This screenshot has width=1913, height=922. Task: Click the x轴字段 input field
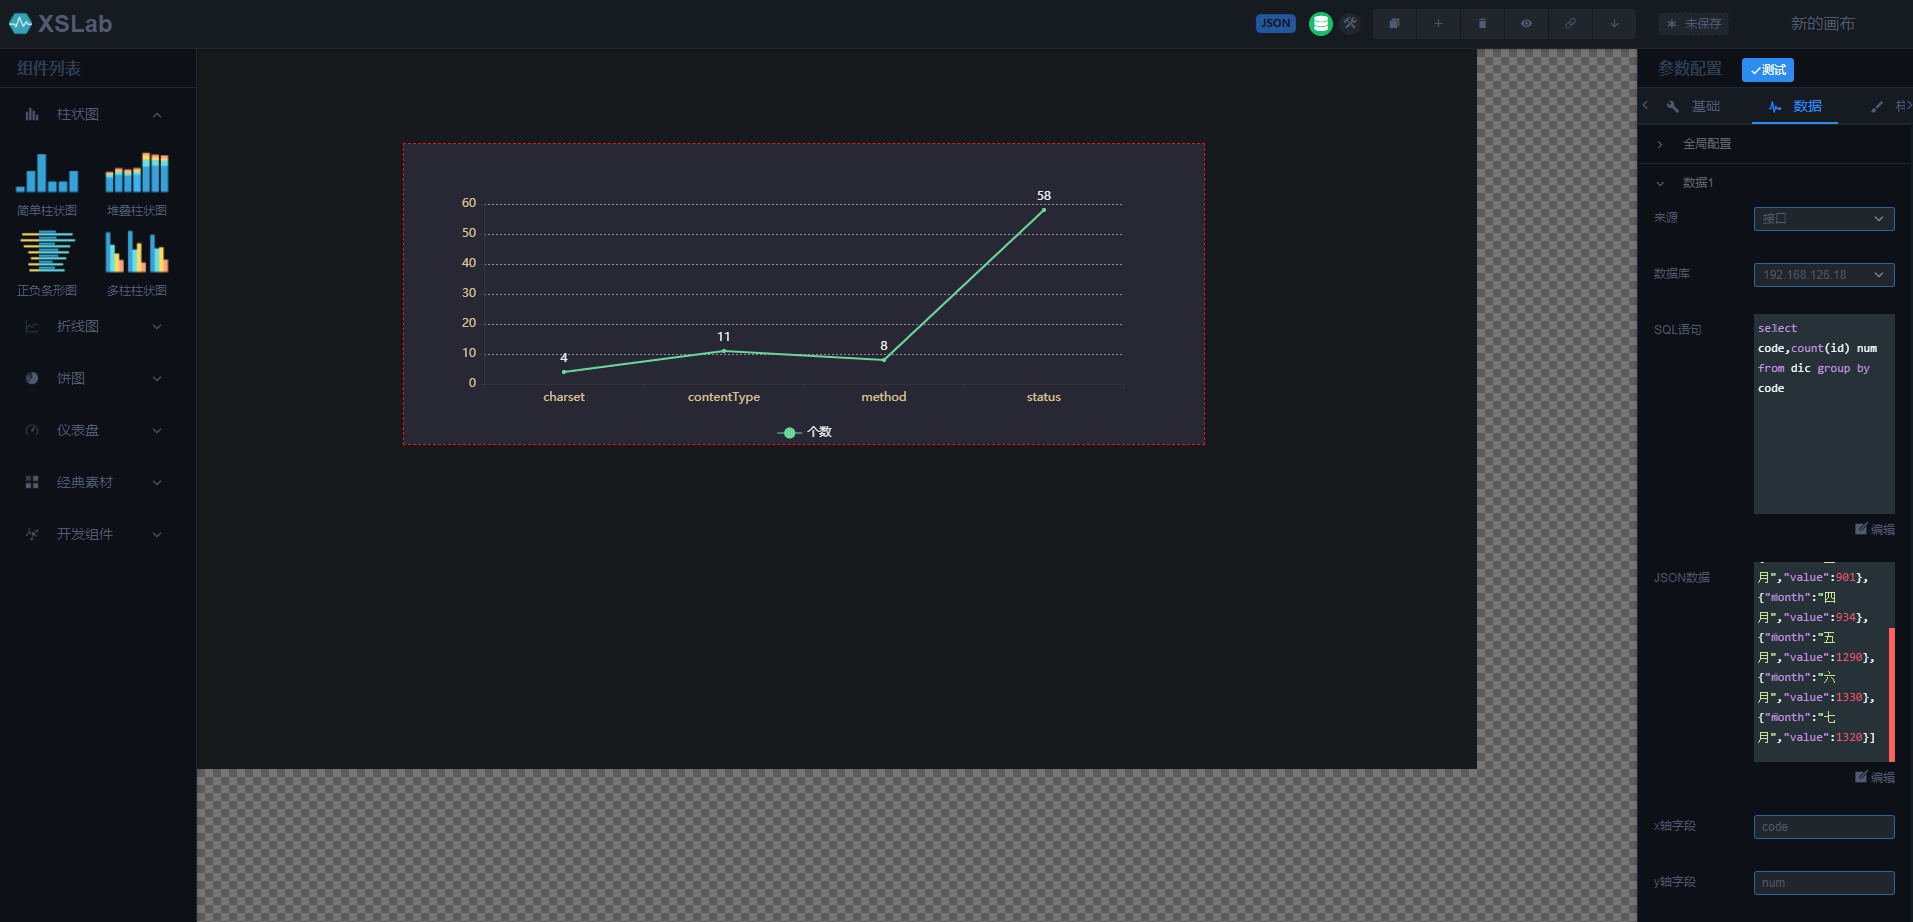(1823, 827)
